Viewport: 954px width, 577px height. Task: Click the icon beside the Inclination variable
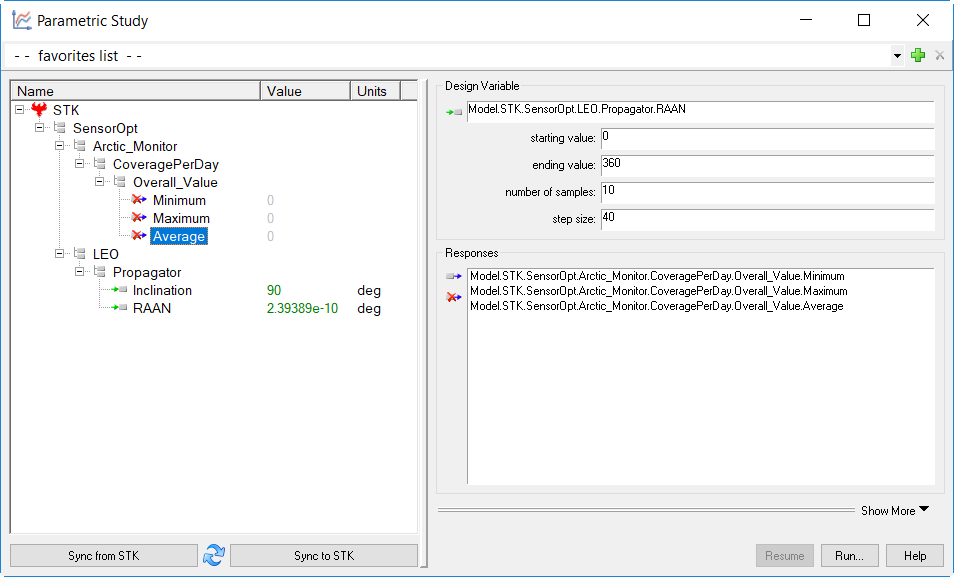(120, 291)
